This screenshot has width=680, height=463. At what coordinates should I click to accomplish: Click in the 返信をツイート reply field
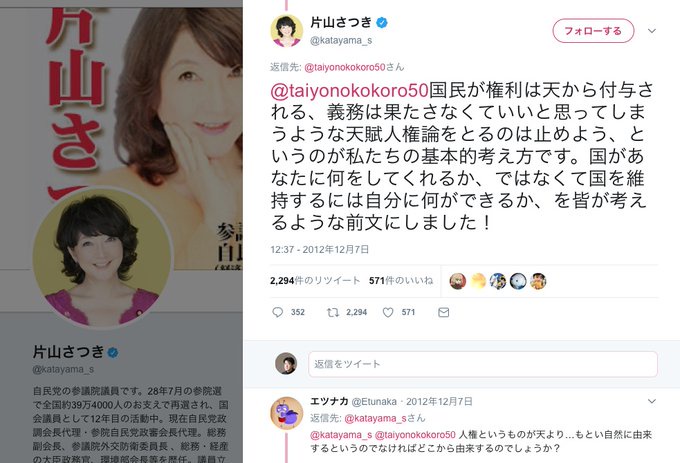pyautogui.click(x=483, y=364)
